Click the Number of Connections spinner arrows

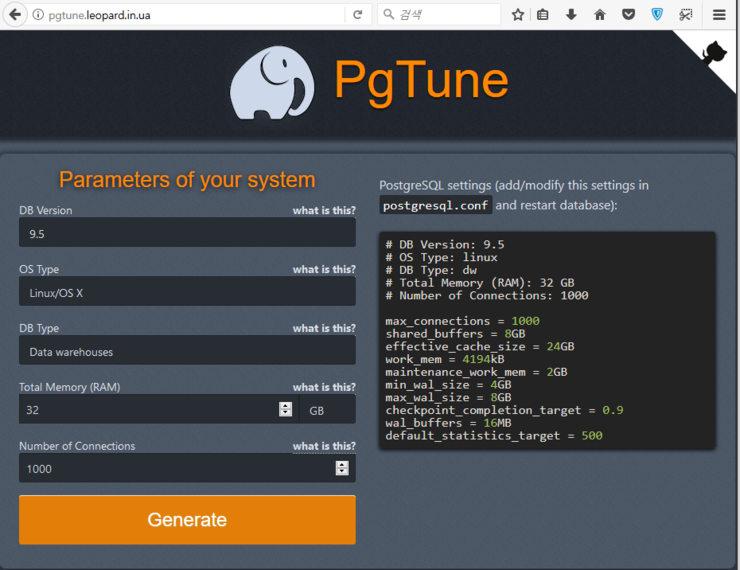click(x=342, y=468)
